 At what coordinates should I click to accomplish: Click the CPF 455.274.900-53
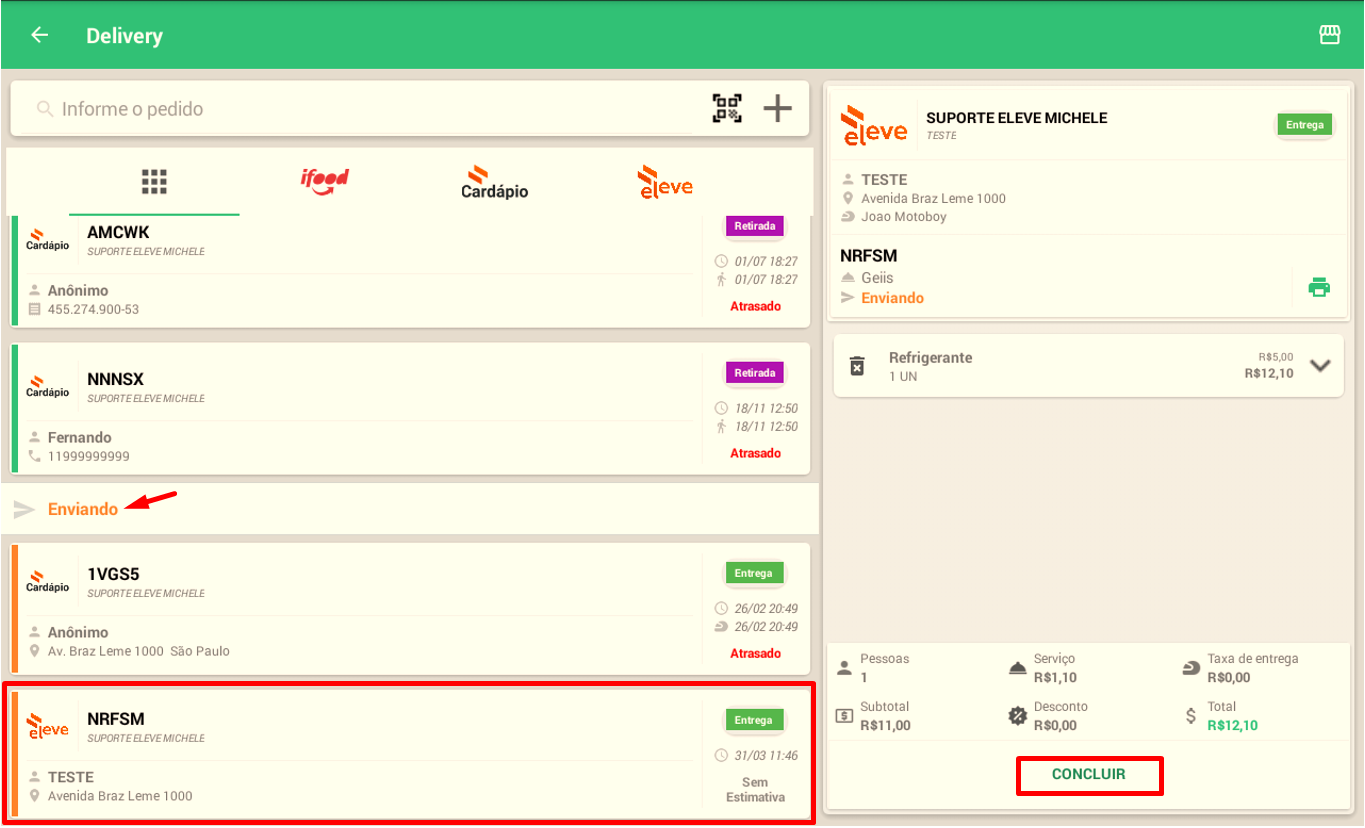tap(94, 309)
